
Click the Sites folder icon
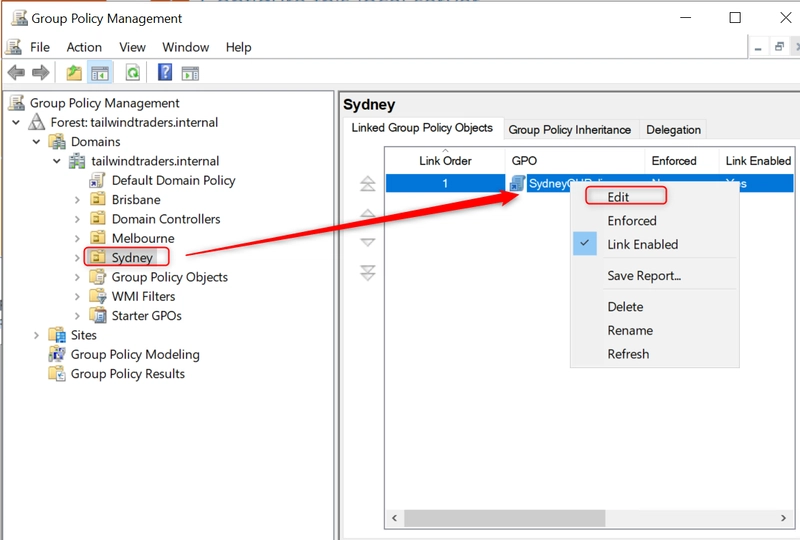tap(57, 335)
